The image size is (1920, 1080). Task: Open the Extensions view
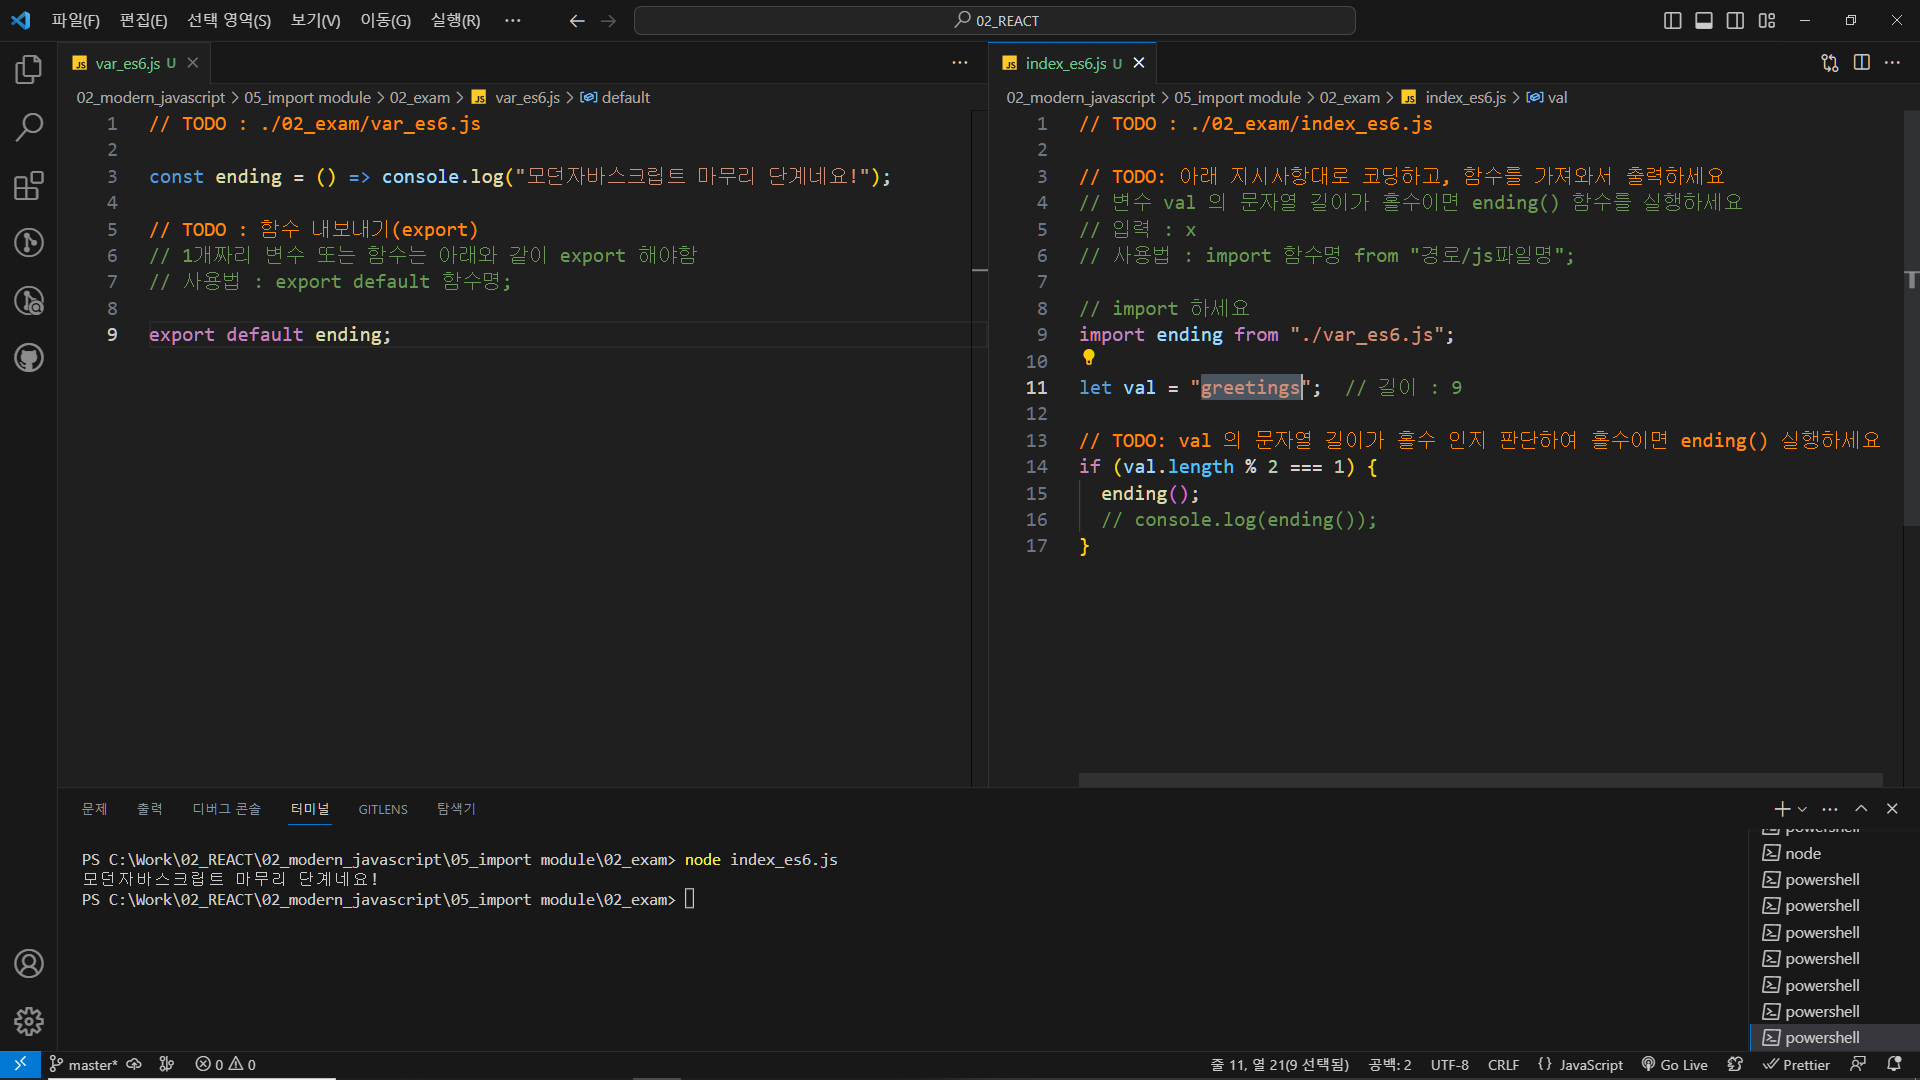28,186
